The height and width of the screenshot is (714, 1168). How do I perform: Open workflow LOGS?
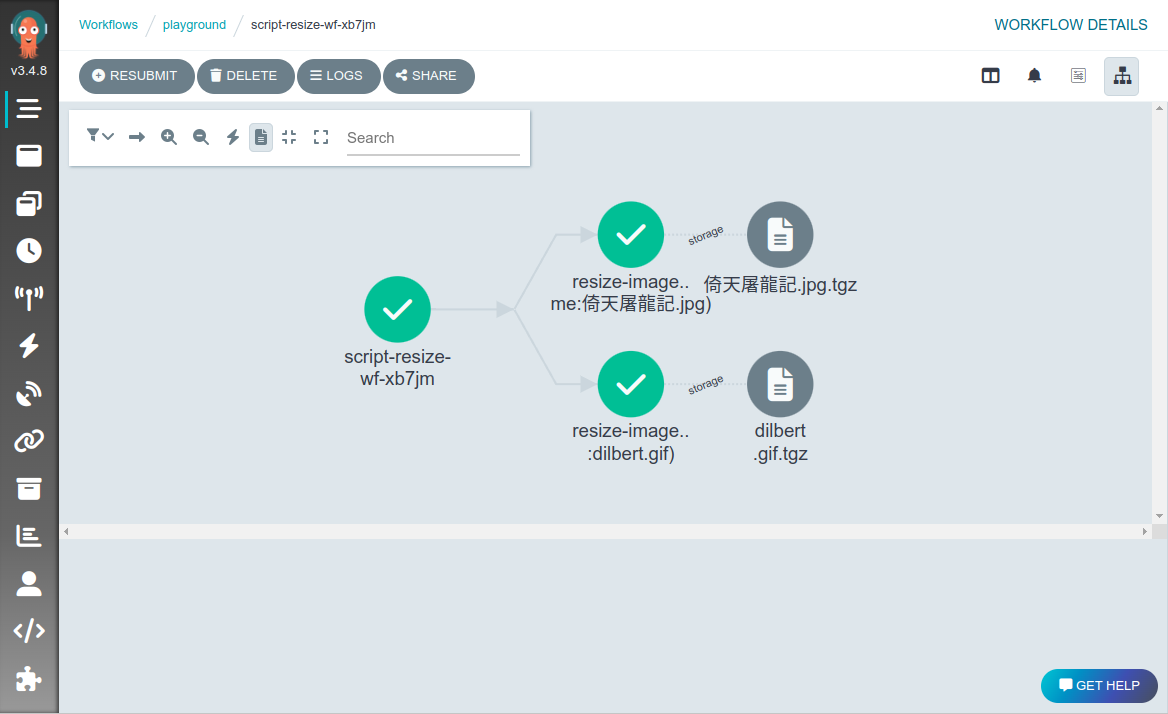click(338, 76)
